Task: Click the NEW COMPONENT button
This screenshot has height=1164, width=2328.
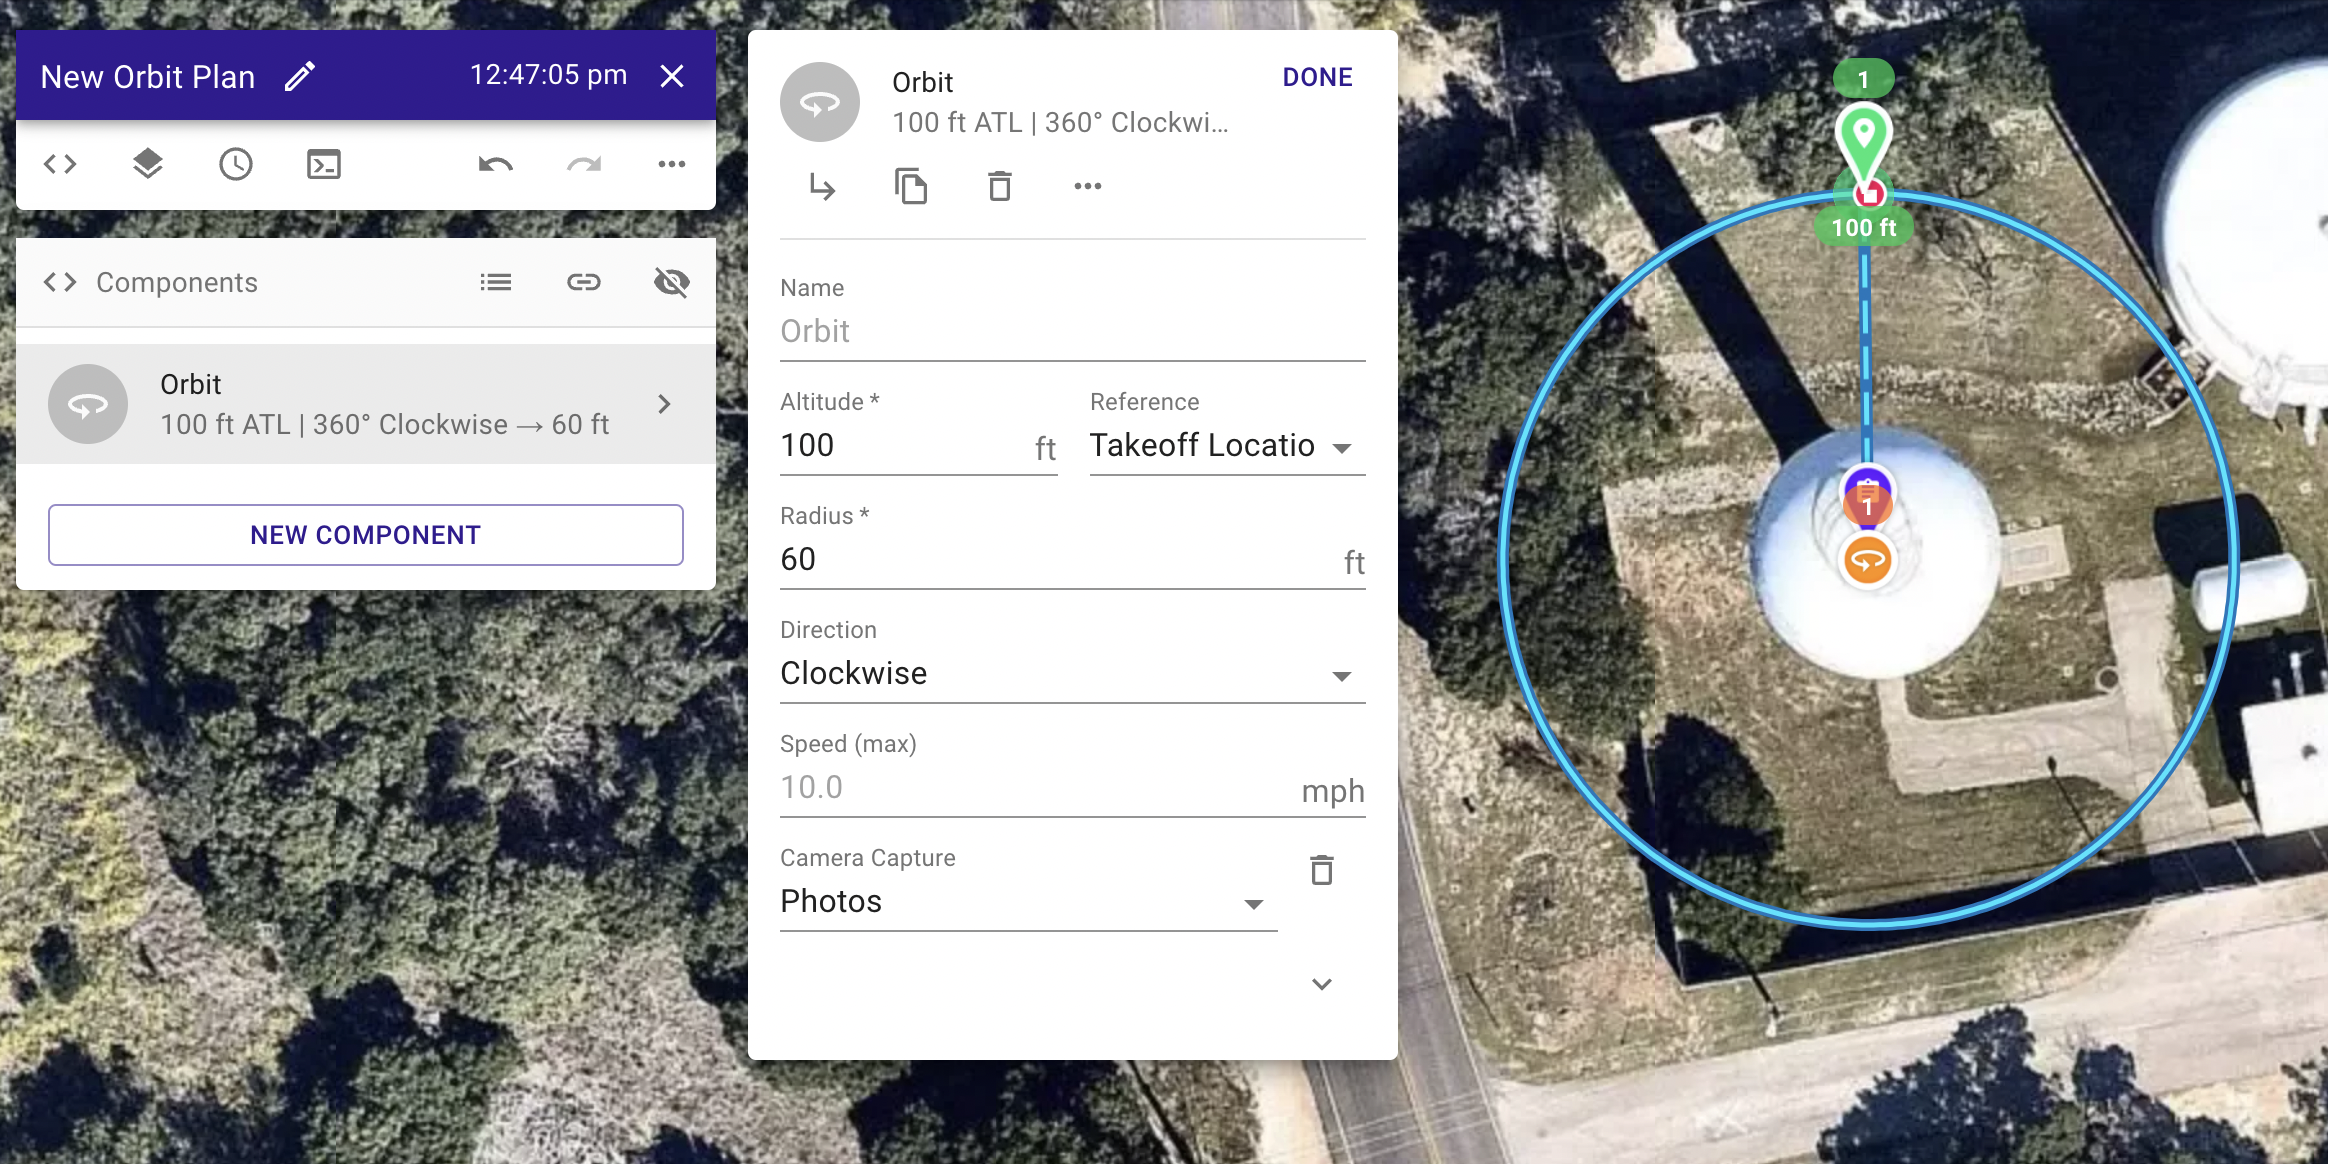Action: (366, 535)
